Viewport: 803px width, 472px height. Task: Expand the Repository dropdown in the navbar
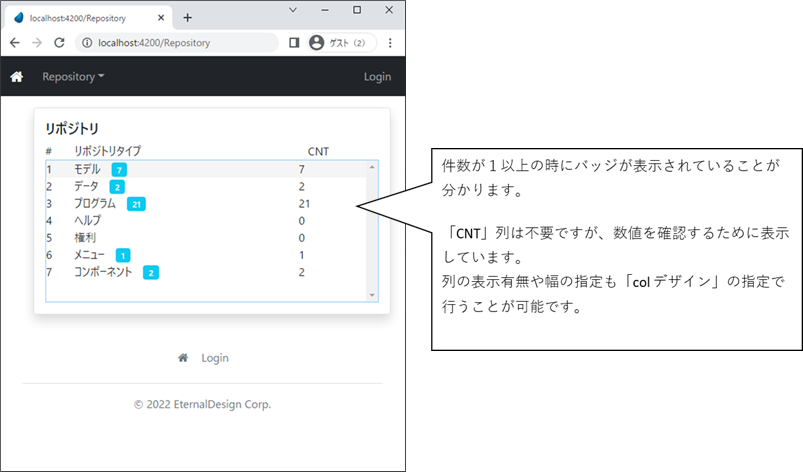click(x=72, y=77)
